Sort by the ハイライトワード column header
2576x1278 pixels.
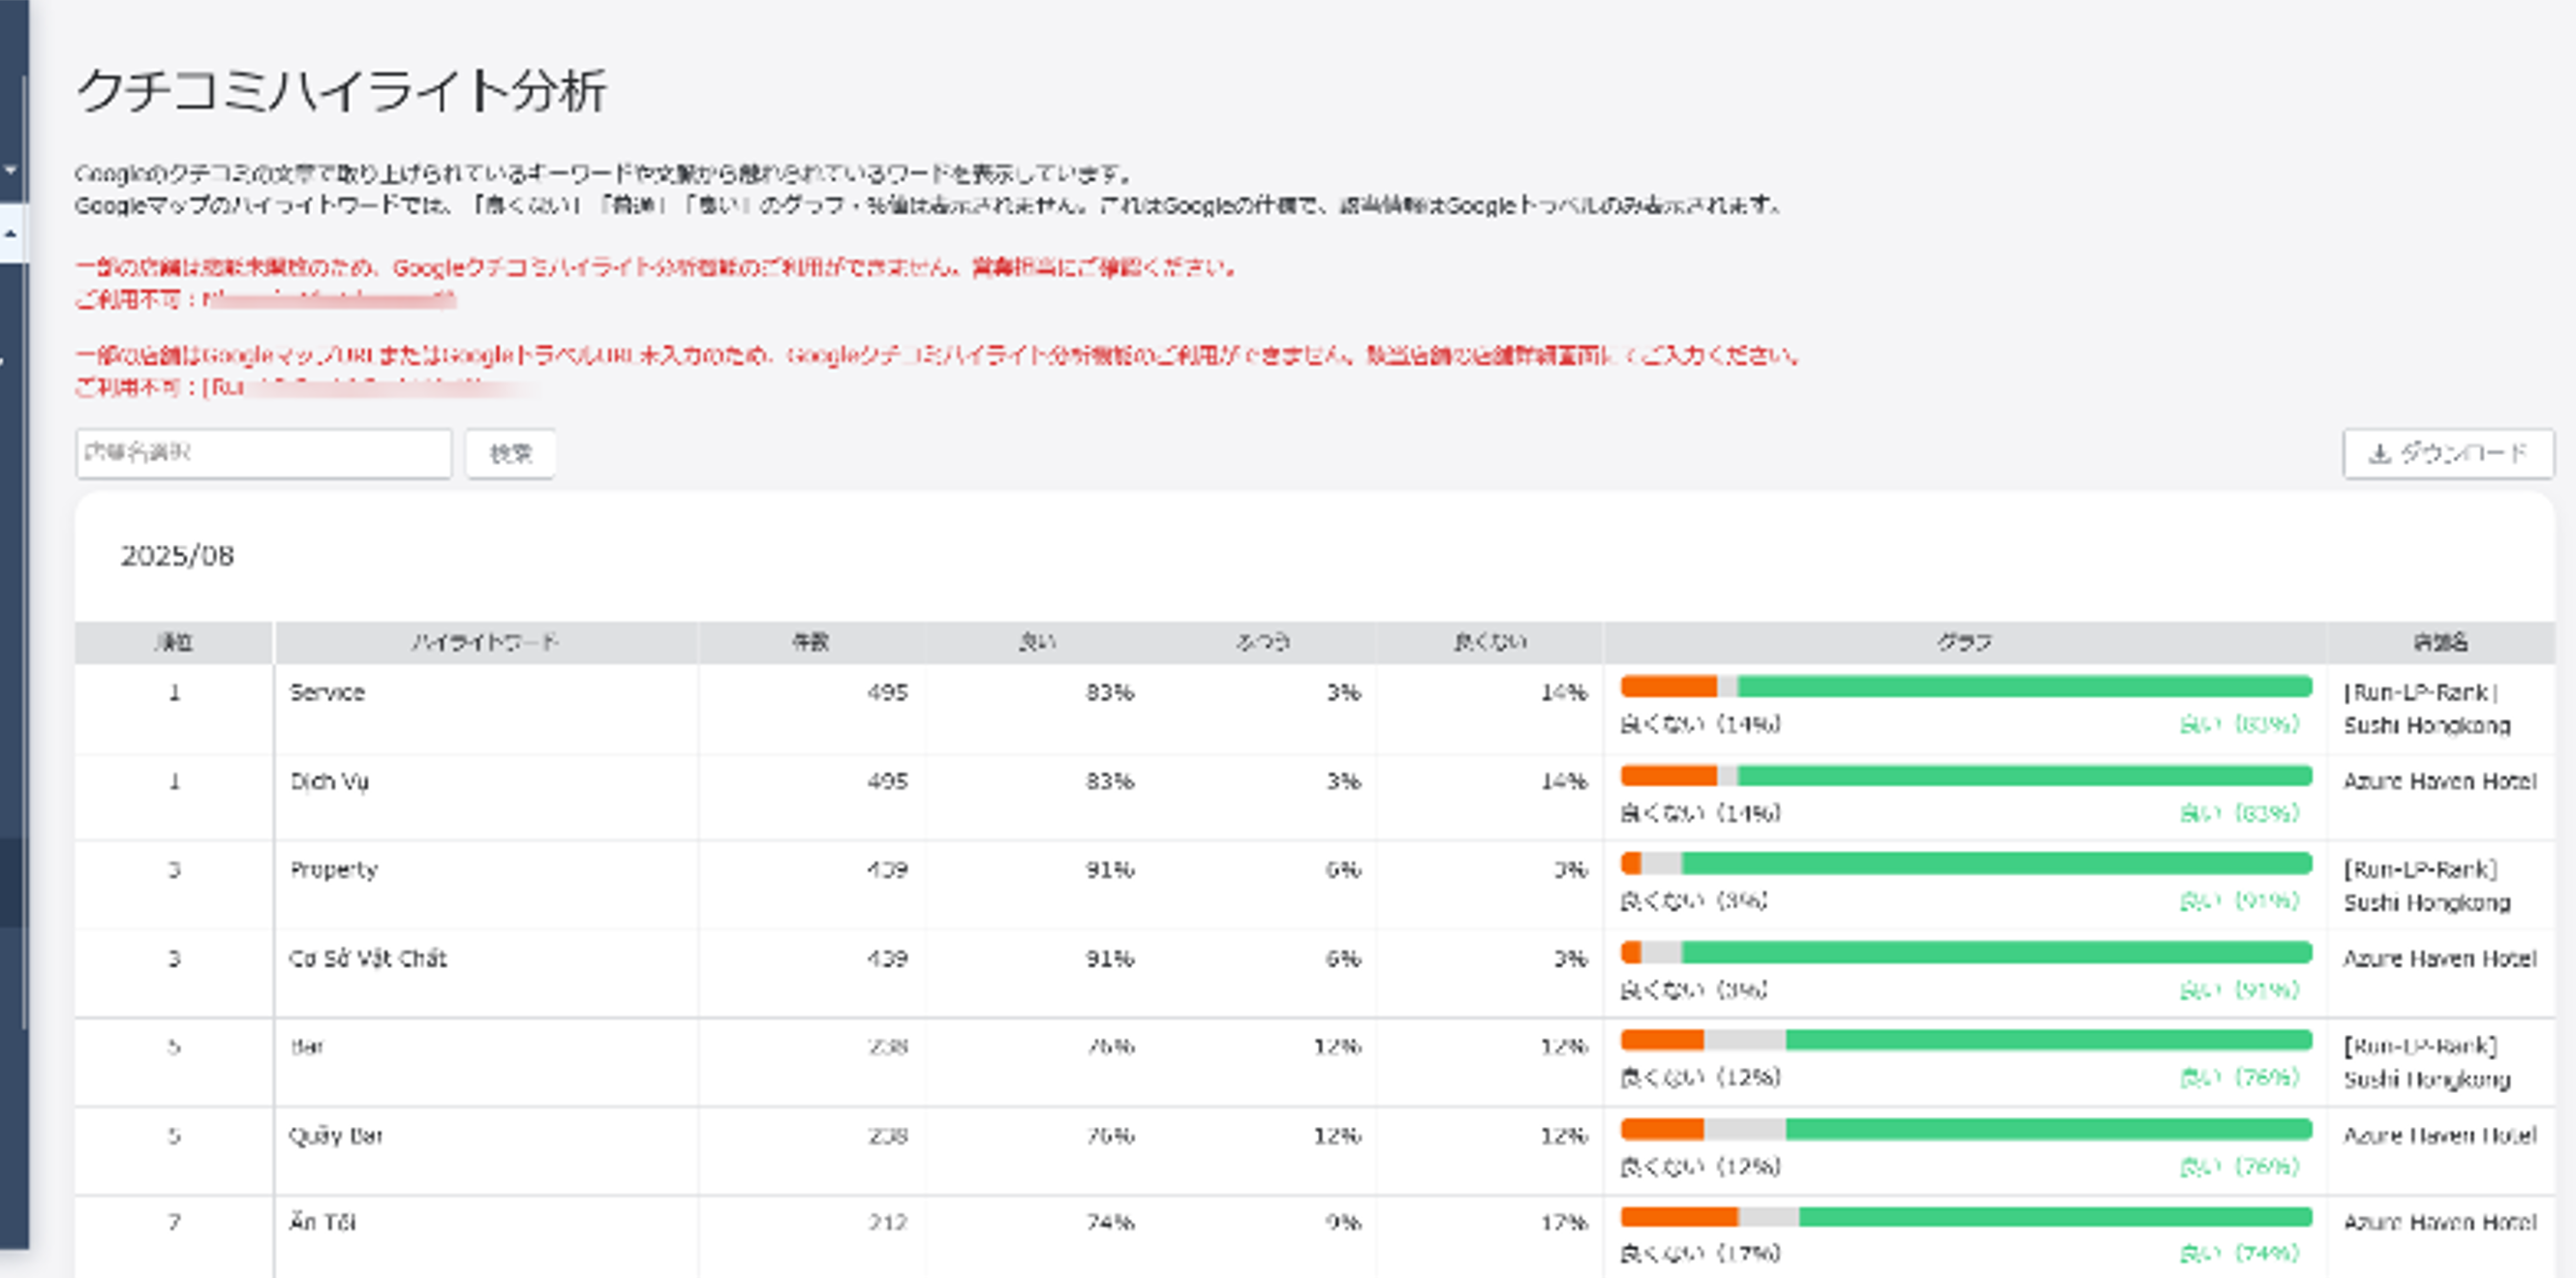[x=485, y=642]
